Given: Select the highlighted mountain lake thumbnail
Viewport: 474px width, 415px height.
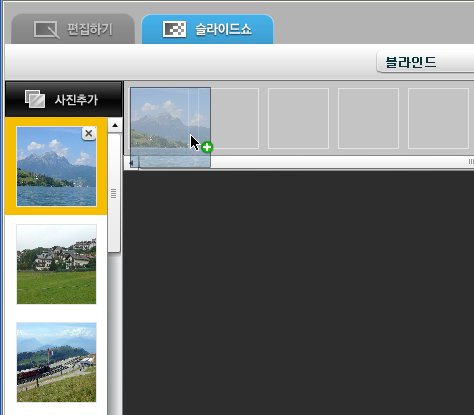Looking at the screenshot, I should tap(56, 166).
